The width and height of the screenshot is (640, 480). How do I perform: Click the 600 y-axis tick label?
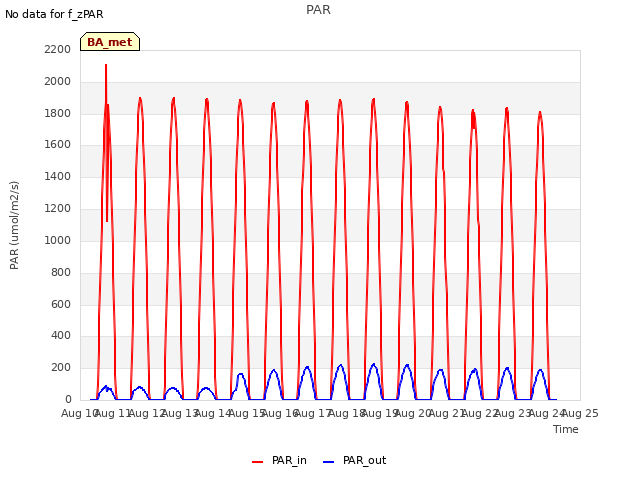pos(61,304)
